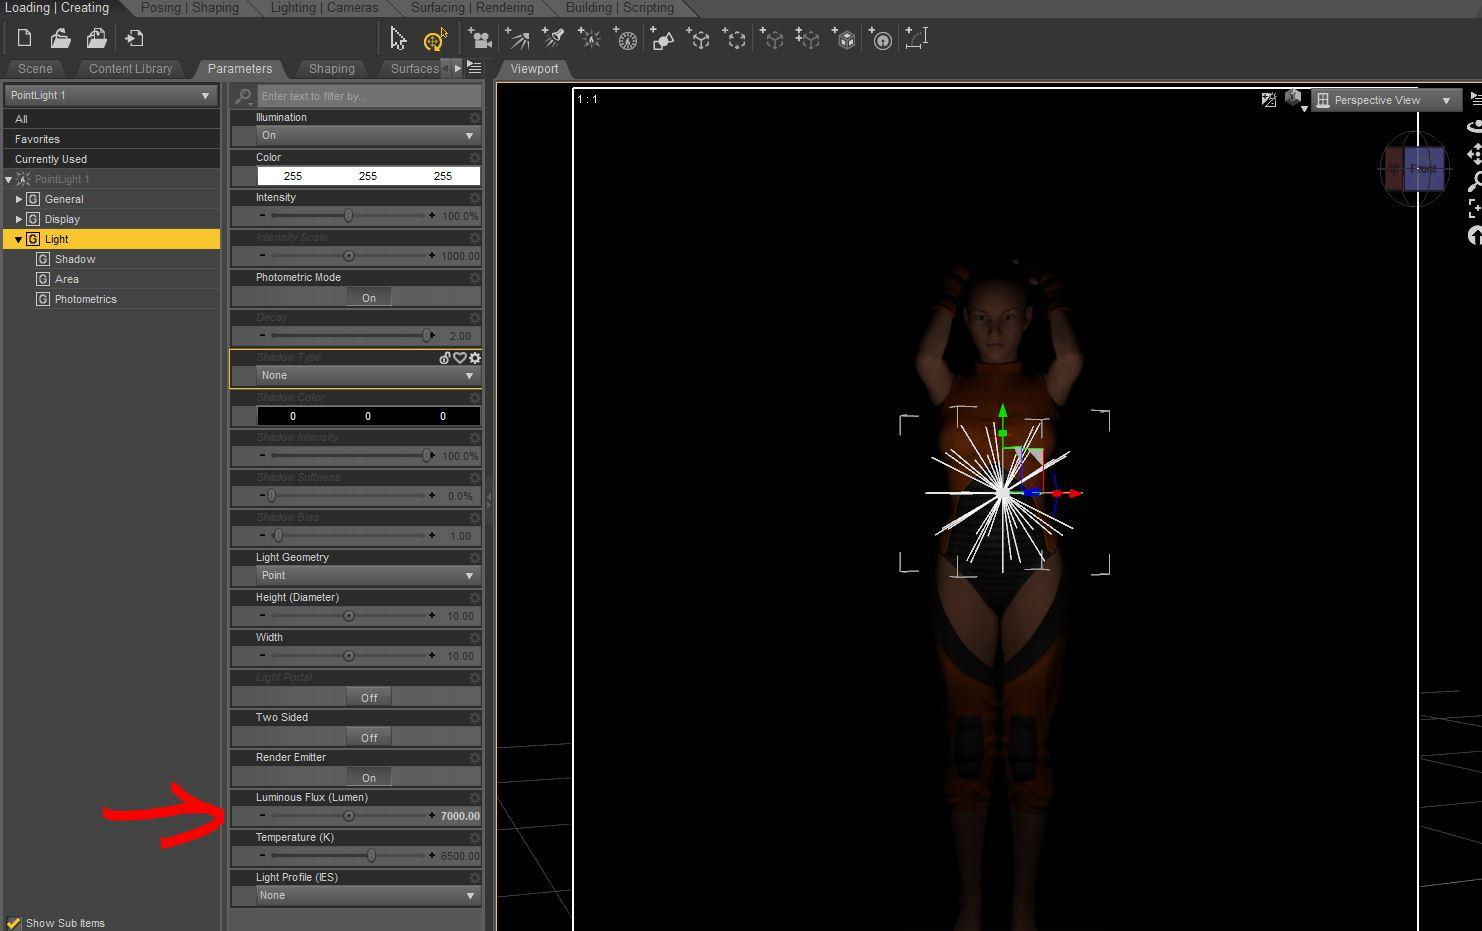Click the import file toolbar icon
This screenshot has width=1482, height=931.
(x=134, y=39)
